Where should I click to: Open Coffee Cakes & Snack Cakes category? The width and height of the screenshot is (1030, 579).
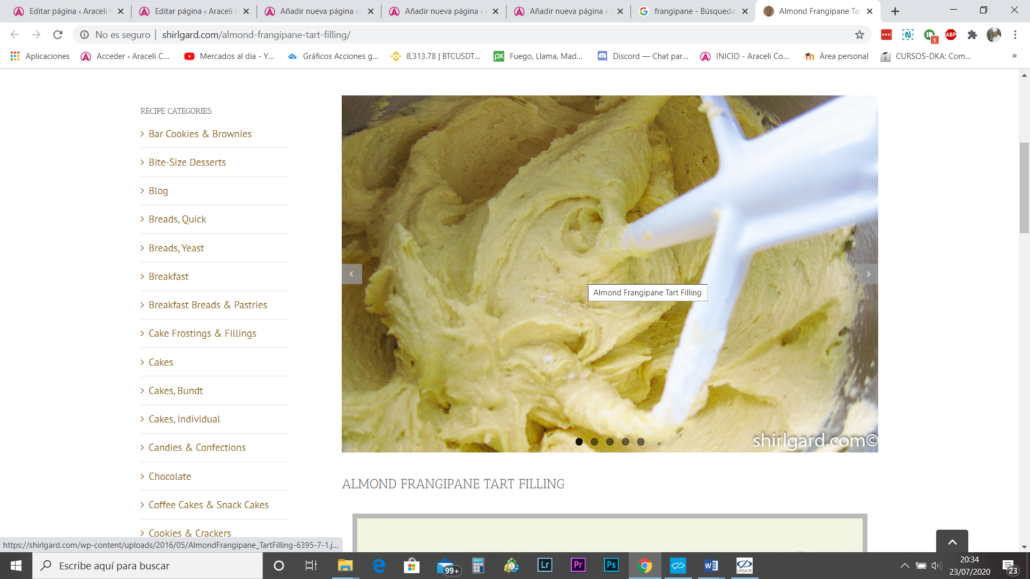pos(208,505)
